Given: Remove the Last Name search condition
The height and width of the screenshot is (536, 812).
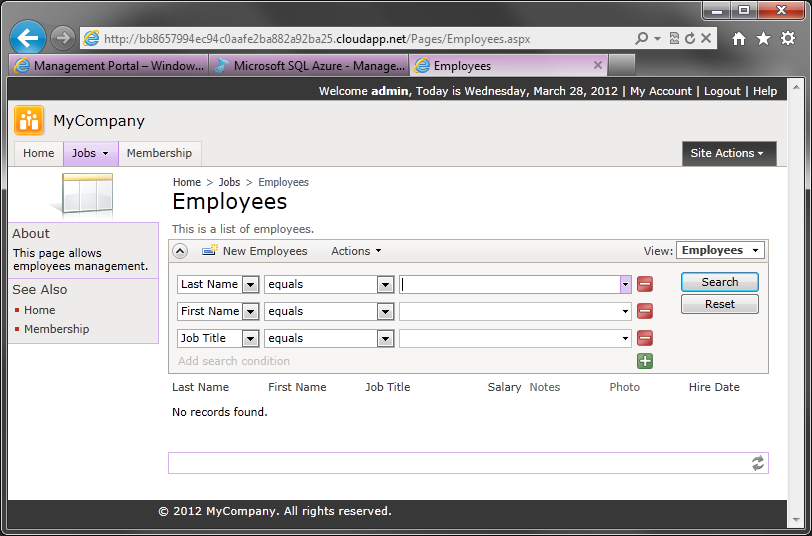Looking at the screenshot, I should click(645, 284).
